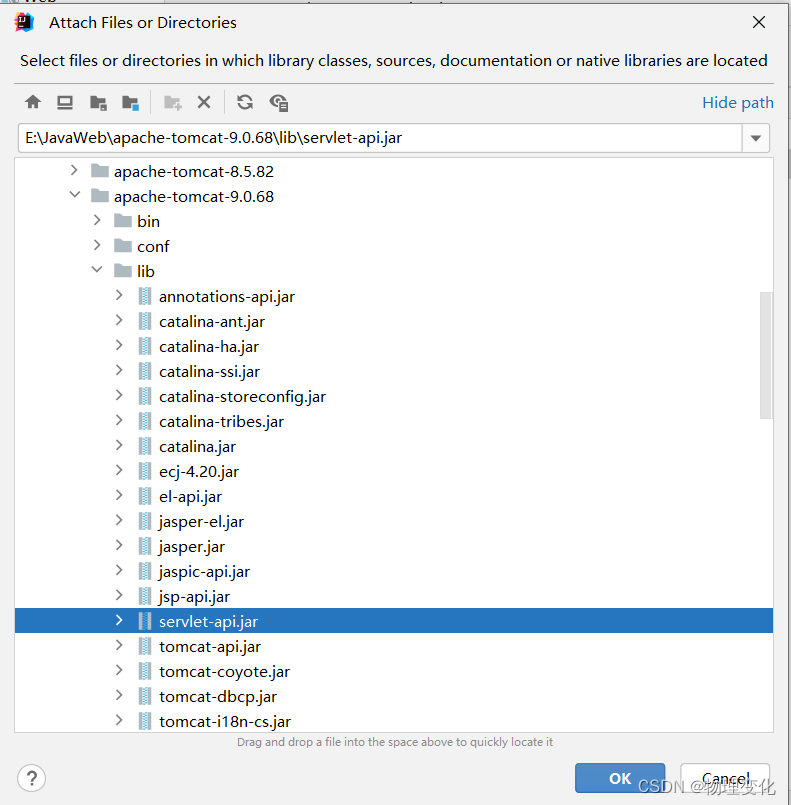Viewport: 791px width, 805px height.
Task: Select the lib folder label
Action: point(145,271)
